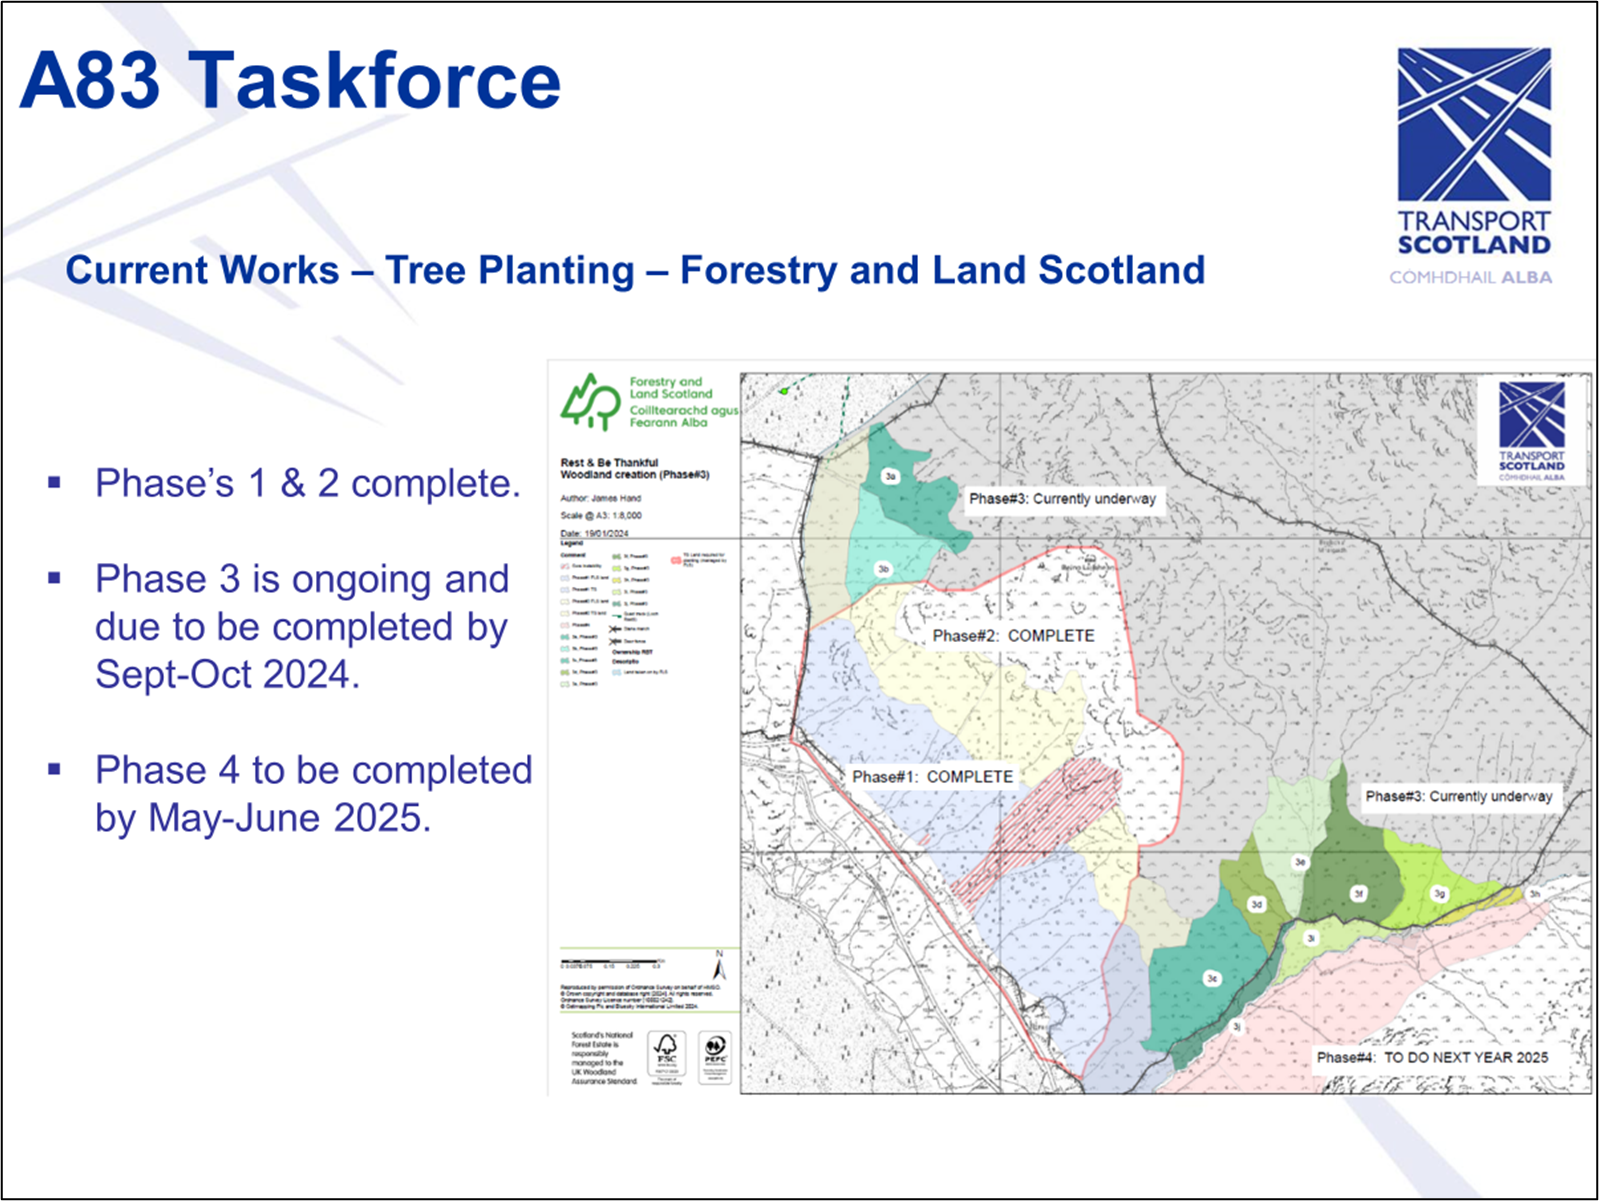Click the FSC certification logo
This screenshot has height=1201, width=1599.
click(666, 1057)
